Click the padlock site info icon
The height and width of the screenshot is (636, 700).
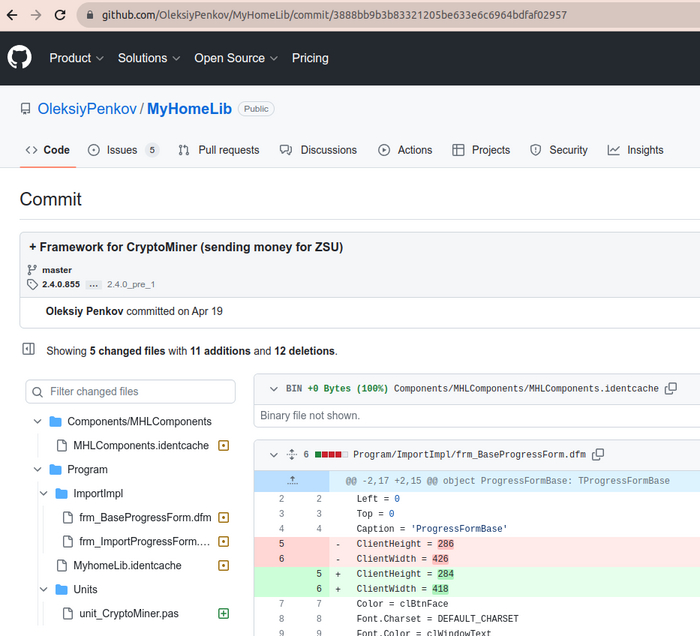click(90, 15)
